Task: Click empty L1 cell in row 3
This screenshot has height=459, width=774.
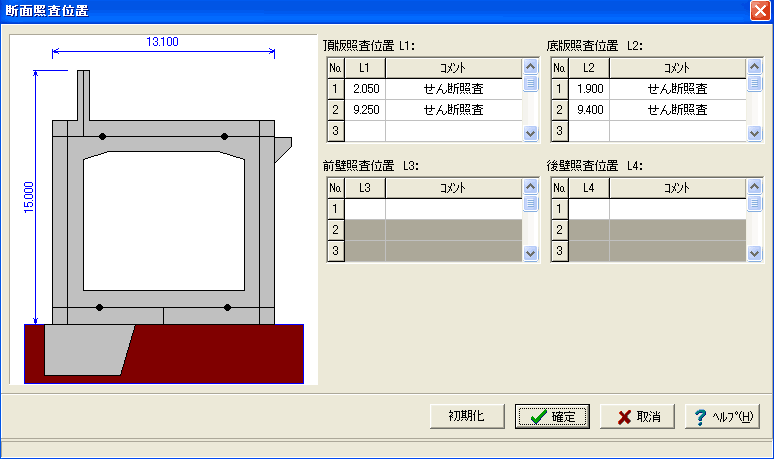Action: [x=365, y=131]
